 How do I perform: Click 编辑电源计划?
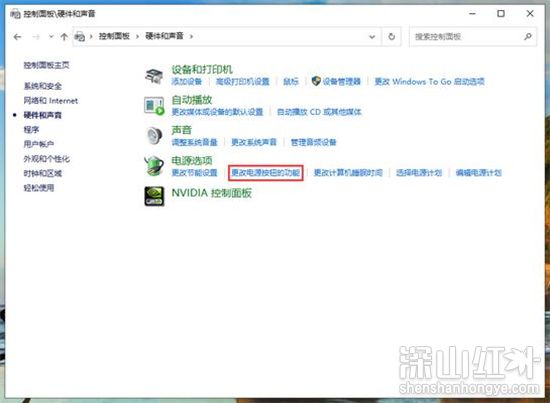[x=478, y=173]
